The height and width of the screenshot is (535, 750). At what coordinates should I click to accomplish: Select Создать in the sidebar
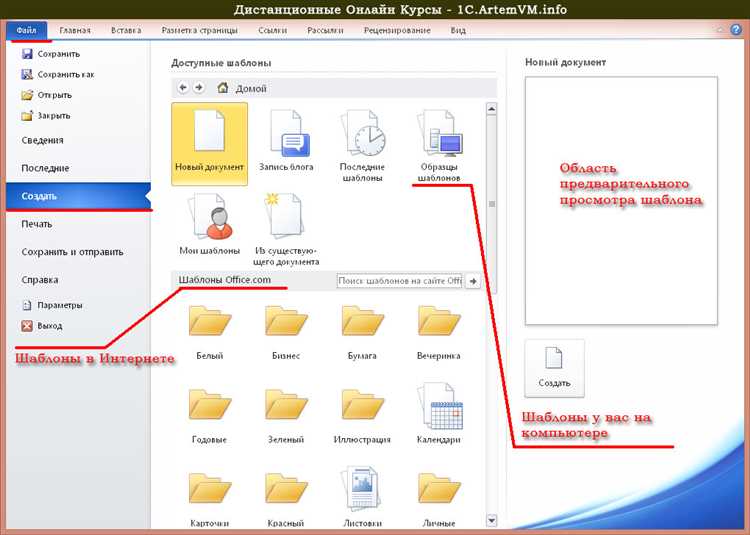point(78,196)
